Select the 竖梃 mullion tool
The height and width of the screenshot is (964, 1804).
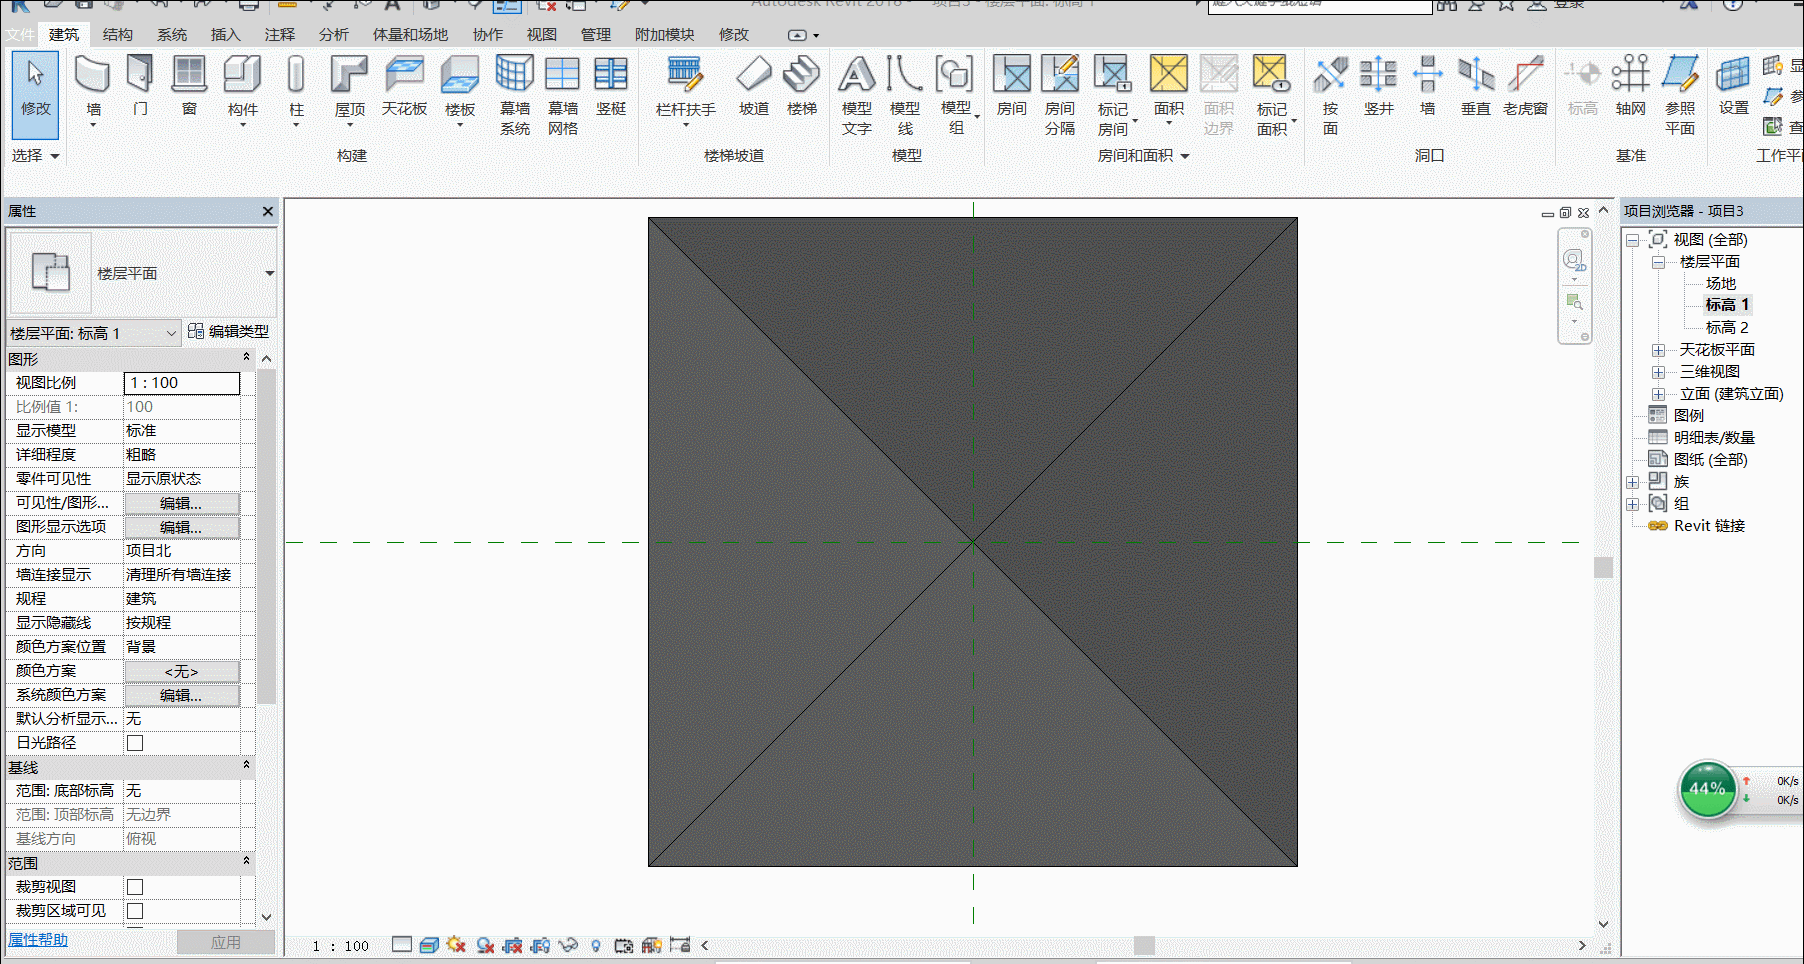tap(611, 87)
